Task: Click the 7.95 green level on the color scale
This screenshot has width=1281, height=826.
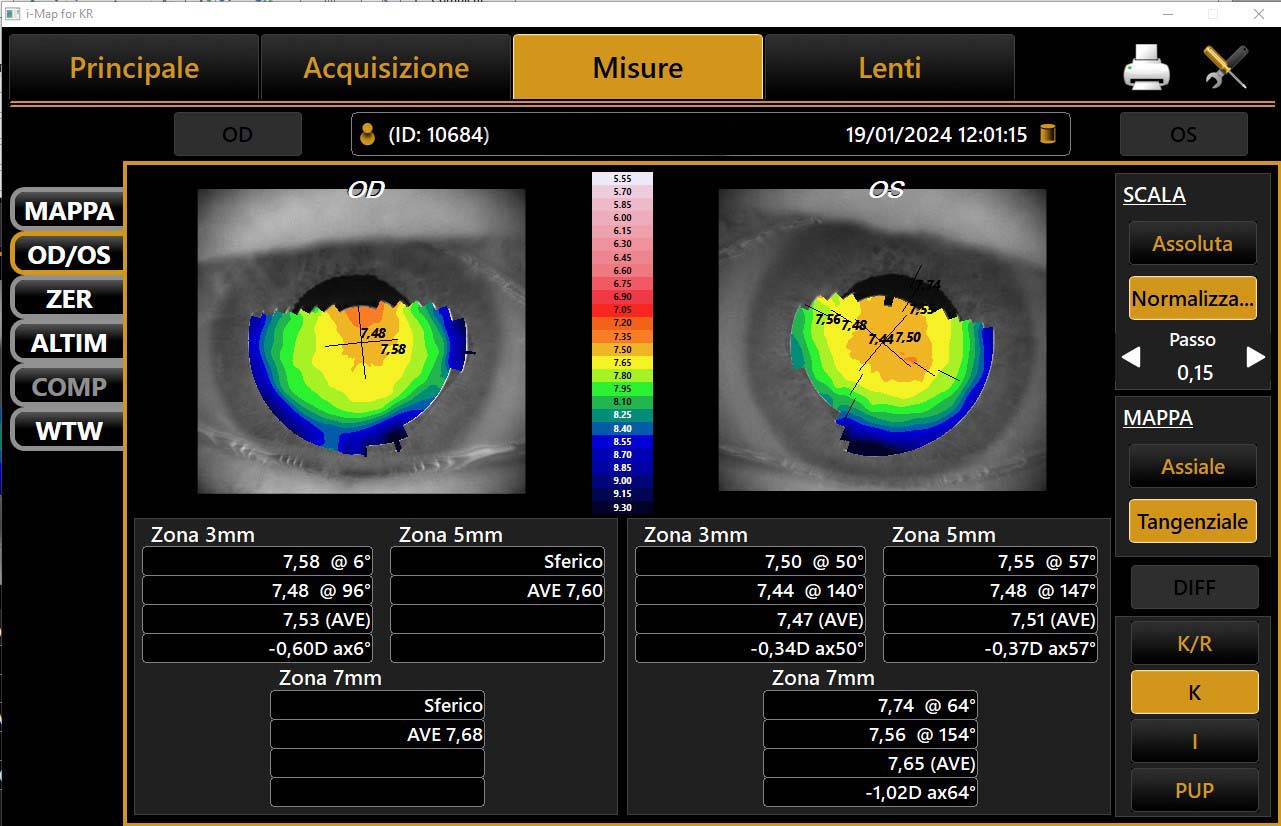Action: 622,389
